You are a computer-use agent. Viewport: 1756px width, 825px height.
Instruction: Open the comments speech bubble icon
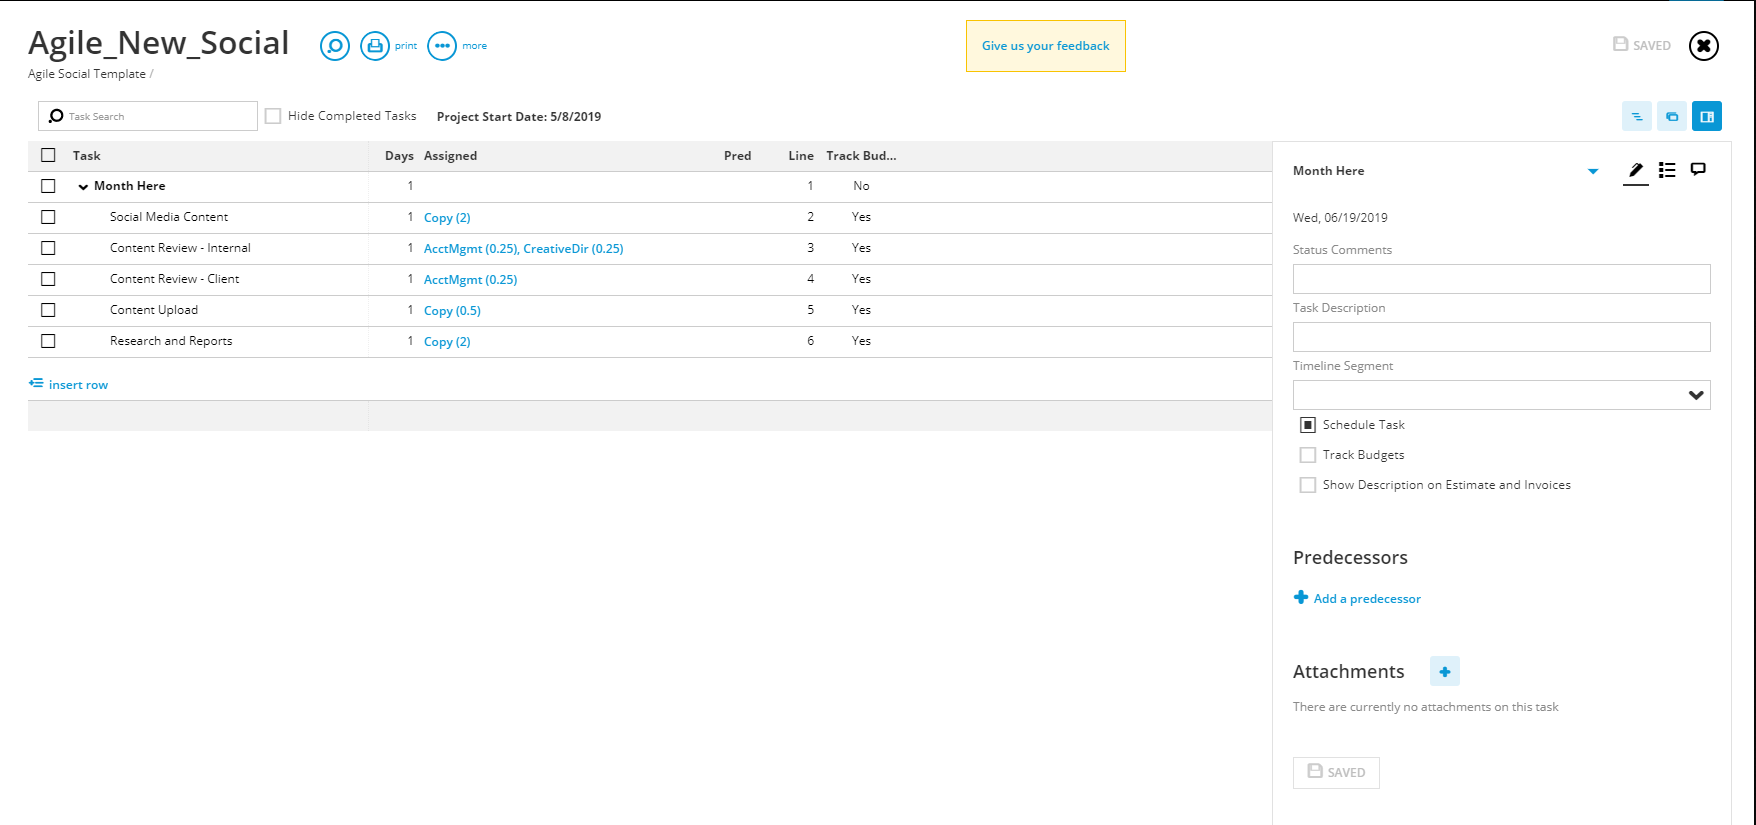1698,169
